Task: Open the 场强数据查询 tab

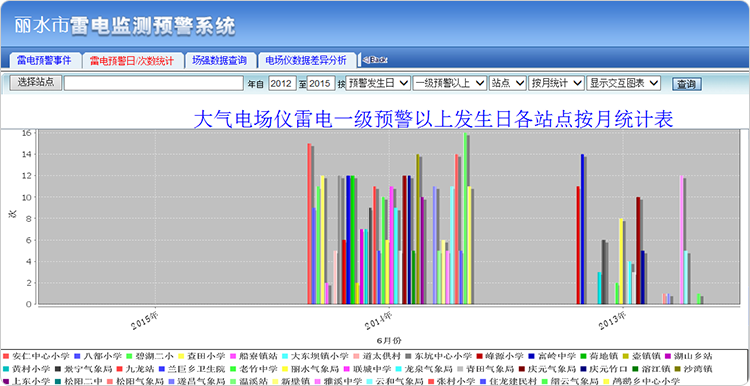Action: pos(219,61)
